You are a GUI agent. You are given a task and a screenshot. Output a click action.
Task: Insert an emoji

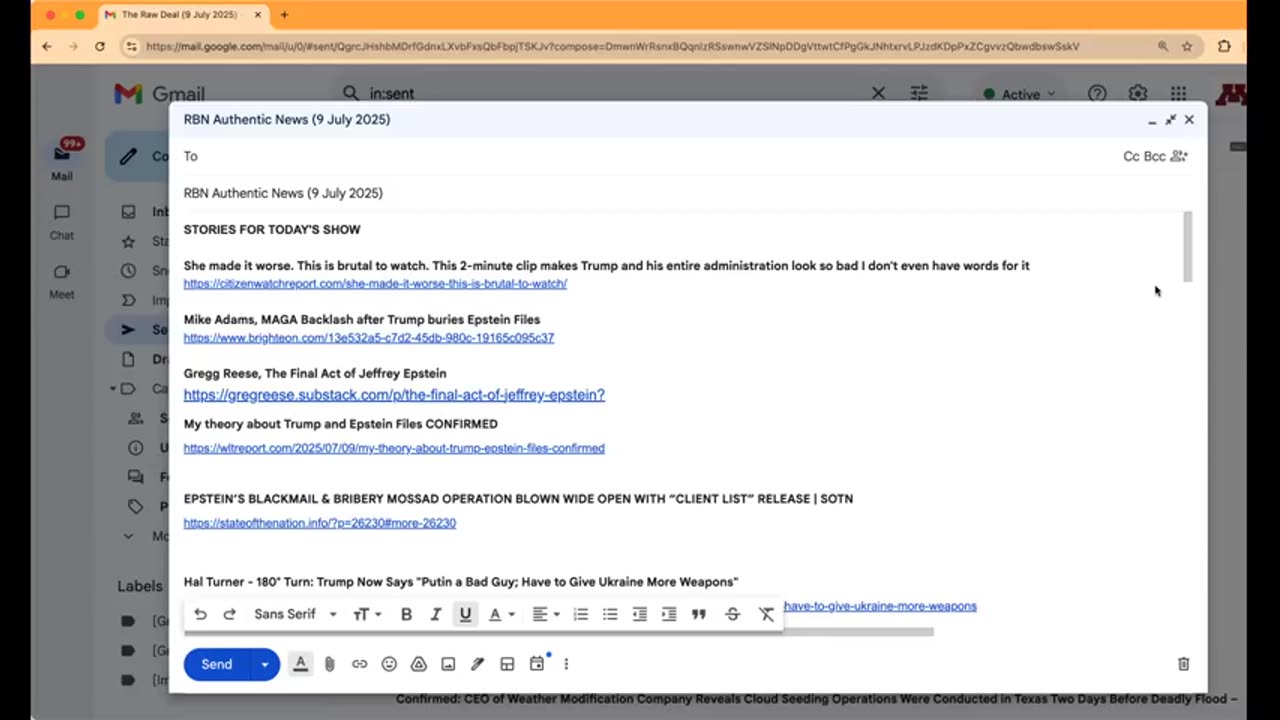pyautogui.click(x=389, y=664)
